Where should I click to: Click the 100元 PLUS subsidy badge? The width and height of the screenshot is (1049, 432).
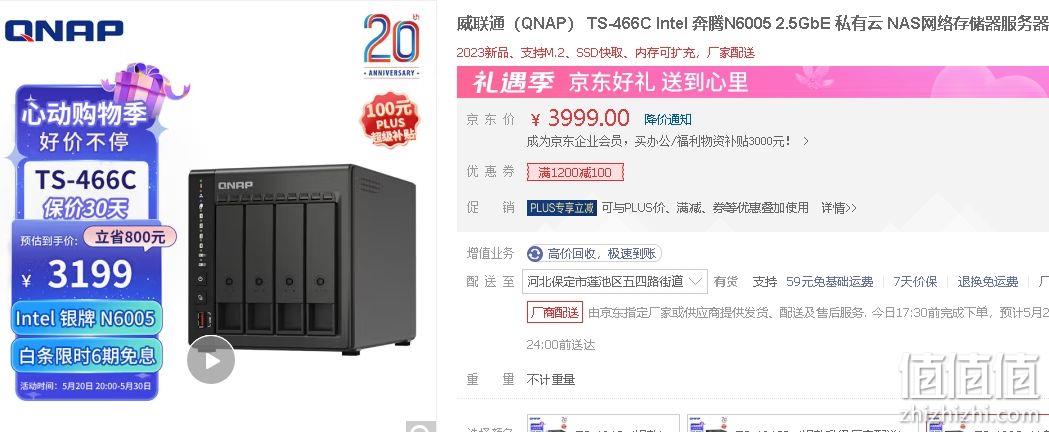tap(390, 120)
